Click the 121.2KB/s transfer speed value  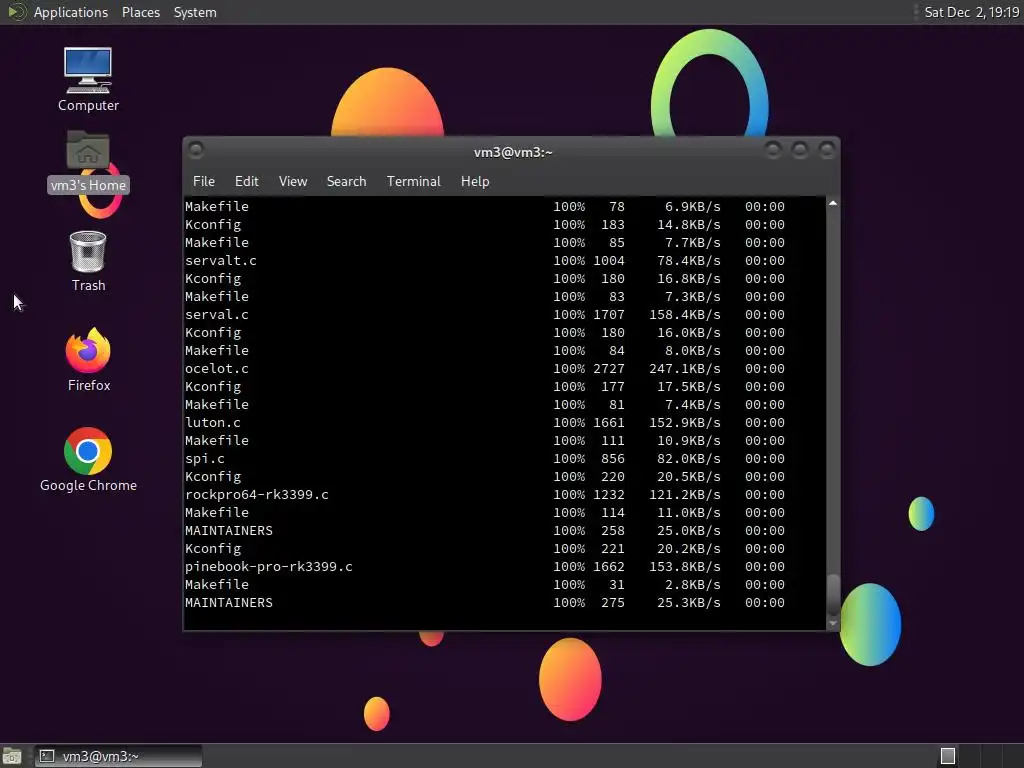[x=684, y=495]
